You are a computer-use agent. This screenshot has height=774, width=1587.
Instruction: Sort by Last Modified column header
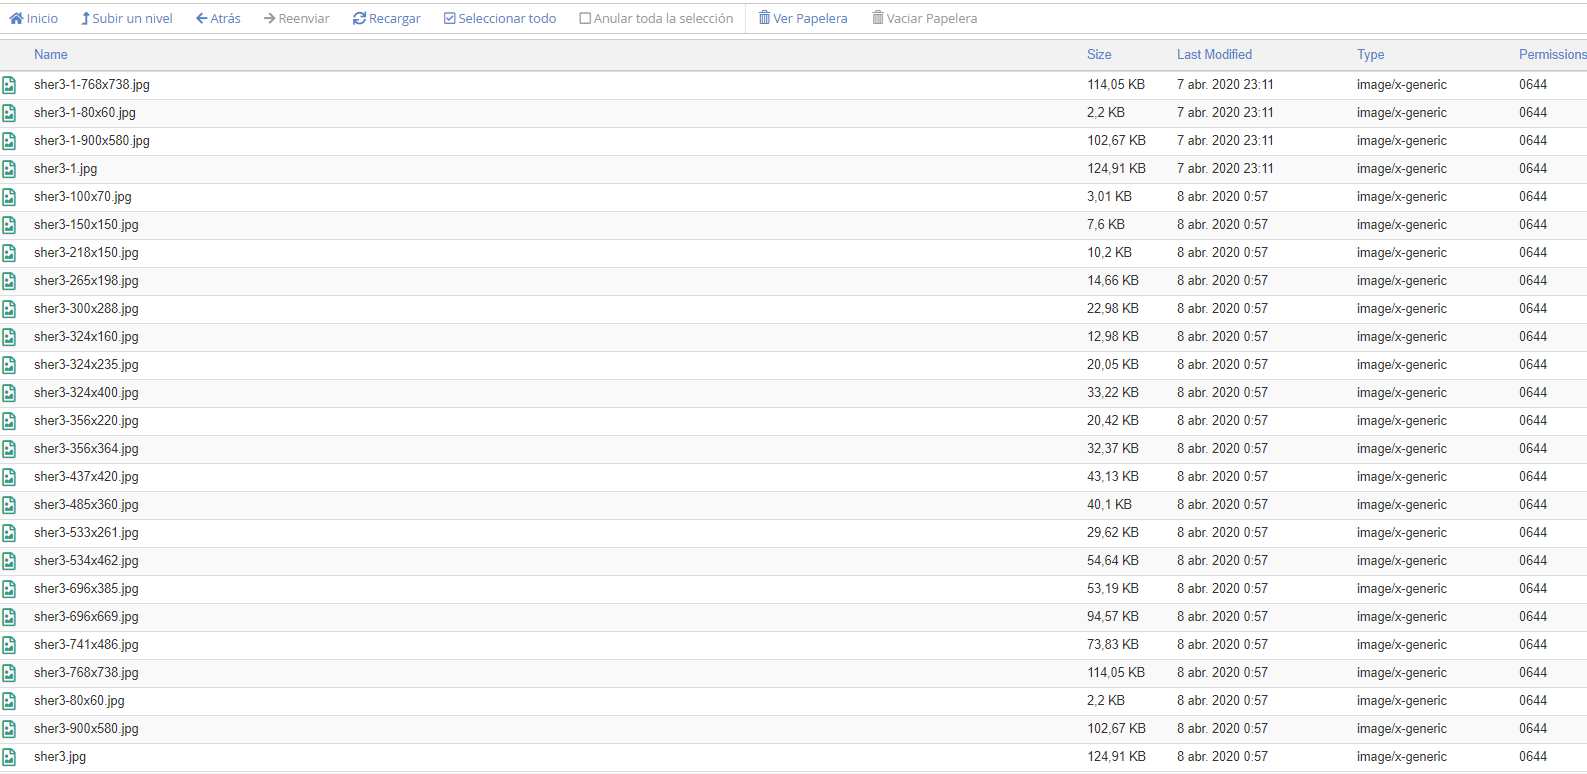coord(1214,55)
